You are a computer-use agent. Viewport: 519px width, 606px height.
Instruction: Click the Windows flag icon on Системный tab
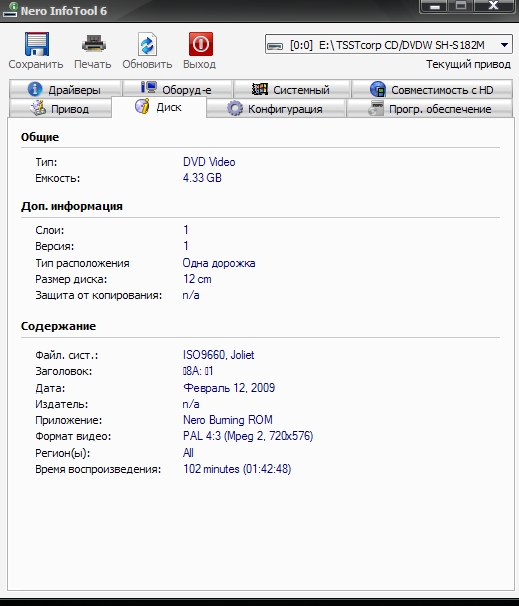tap(260, 89)
